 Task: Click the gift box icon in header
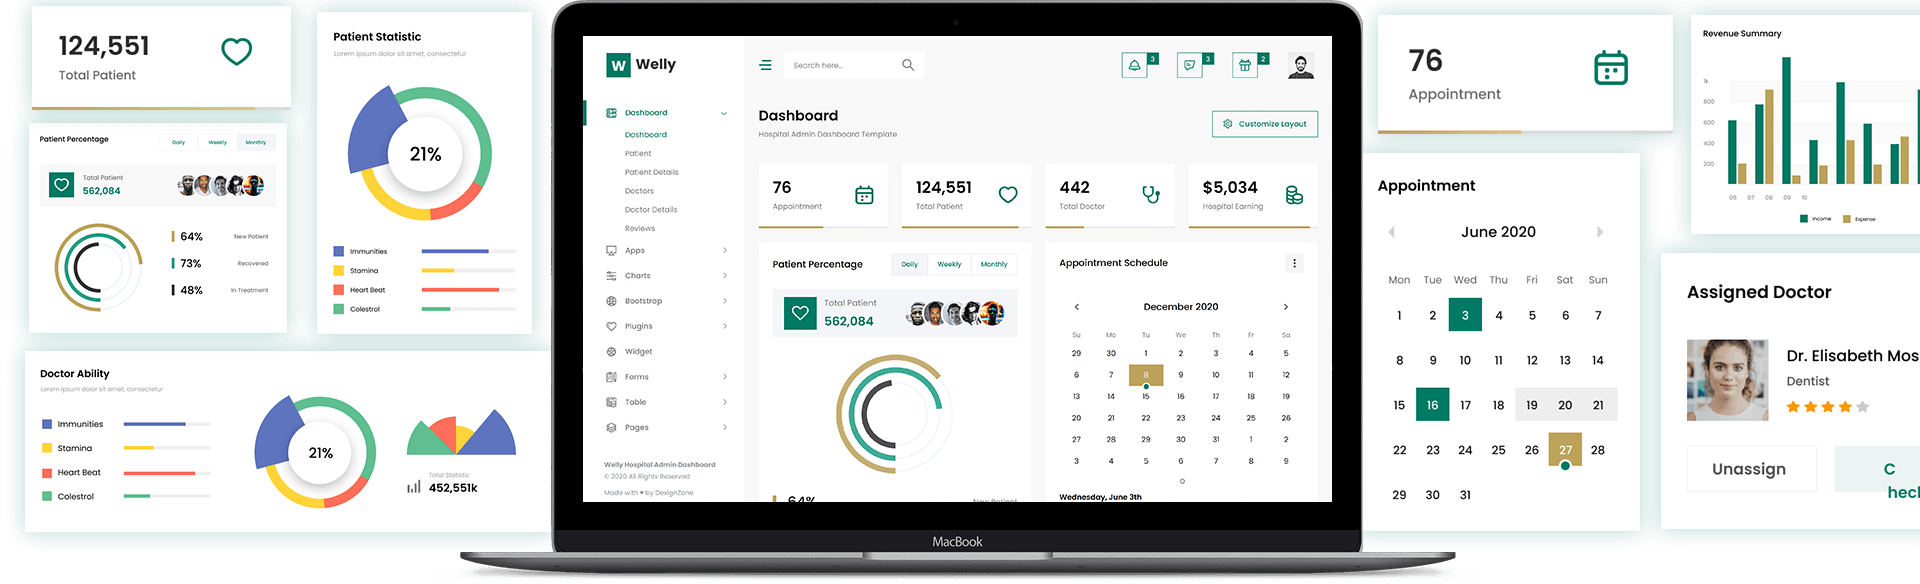click(x=1245, y=66)
